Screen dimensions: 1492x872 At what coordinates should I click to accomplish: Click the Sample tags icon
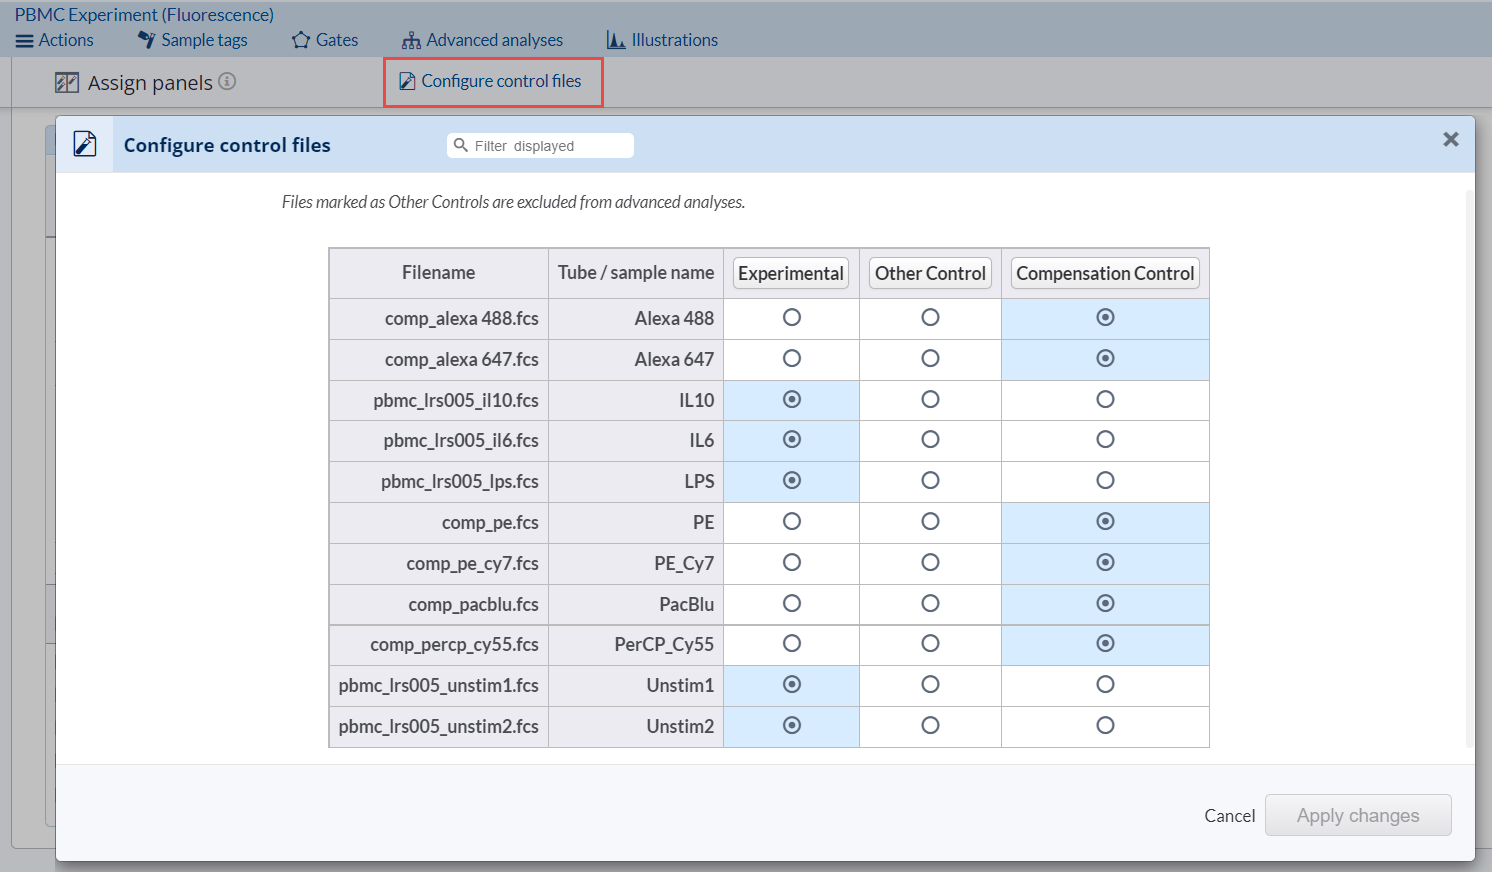tap(147, 40)
